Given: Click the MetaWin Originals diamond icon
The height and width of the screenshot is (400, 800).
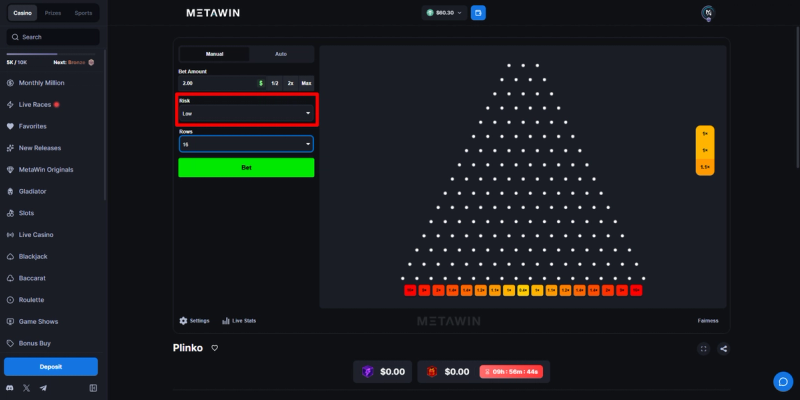Looking at the screenshot, I should 10,169.
